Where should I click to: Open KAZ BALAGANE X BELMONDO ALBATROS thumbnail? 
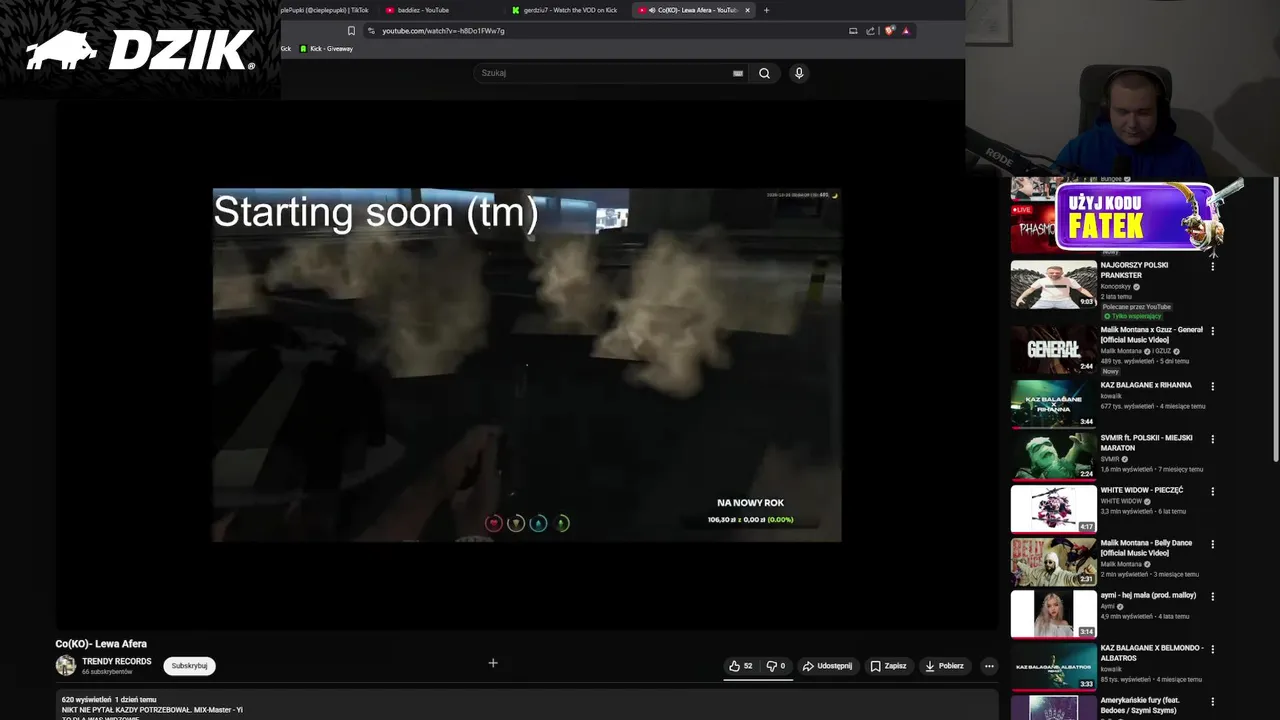point(1053,666)
